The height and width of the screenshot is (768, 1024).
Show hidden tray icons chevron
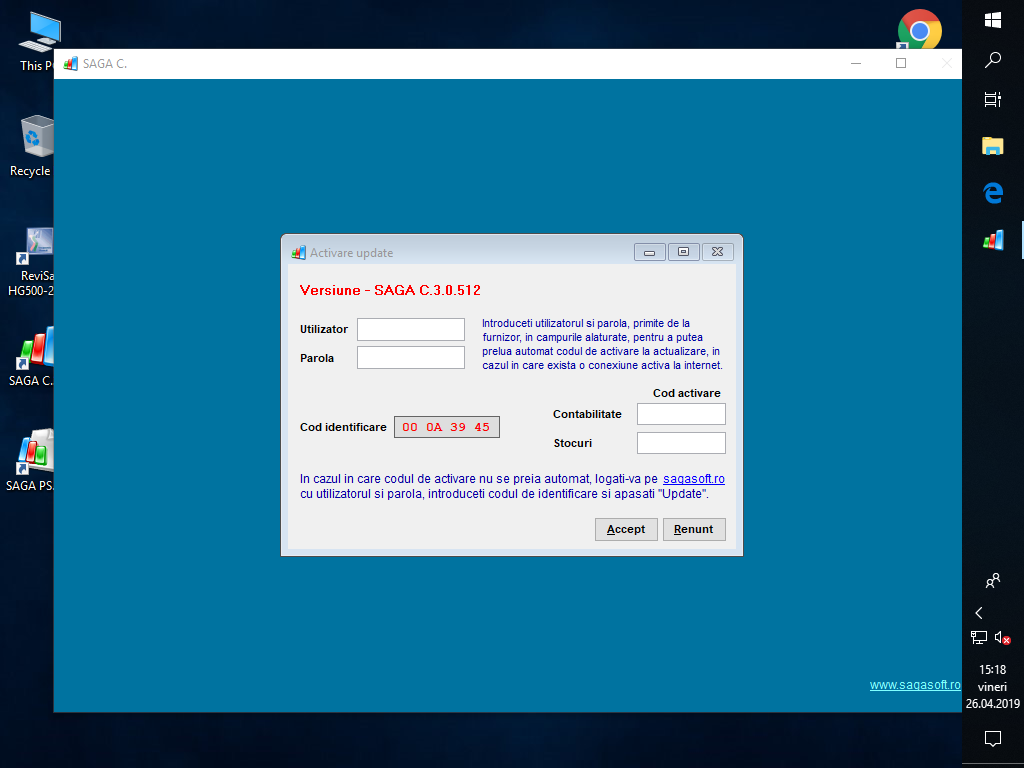tap(979, 613)
